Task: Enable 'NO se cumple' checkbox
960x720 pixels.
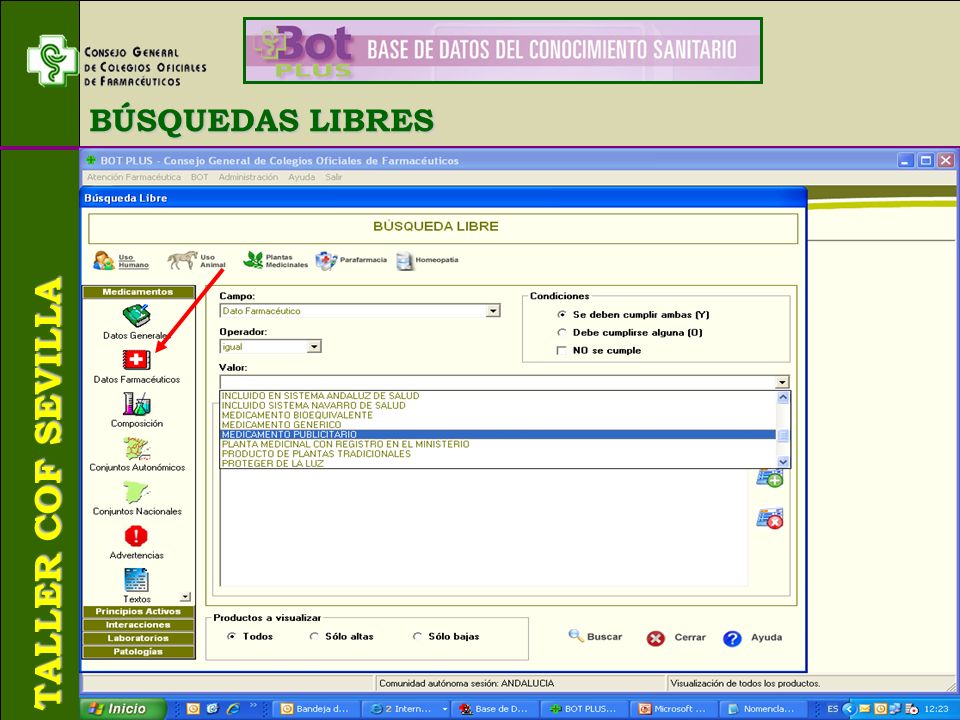Action: coord(561,350)
